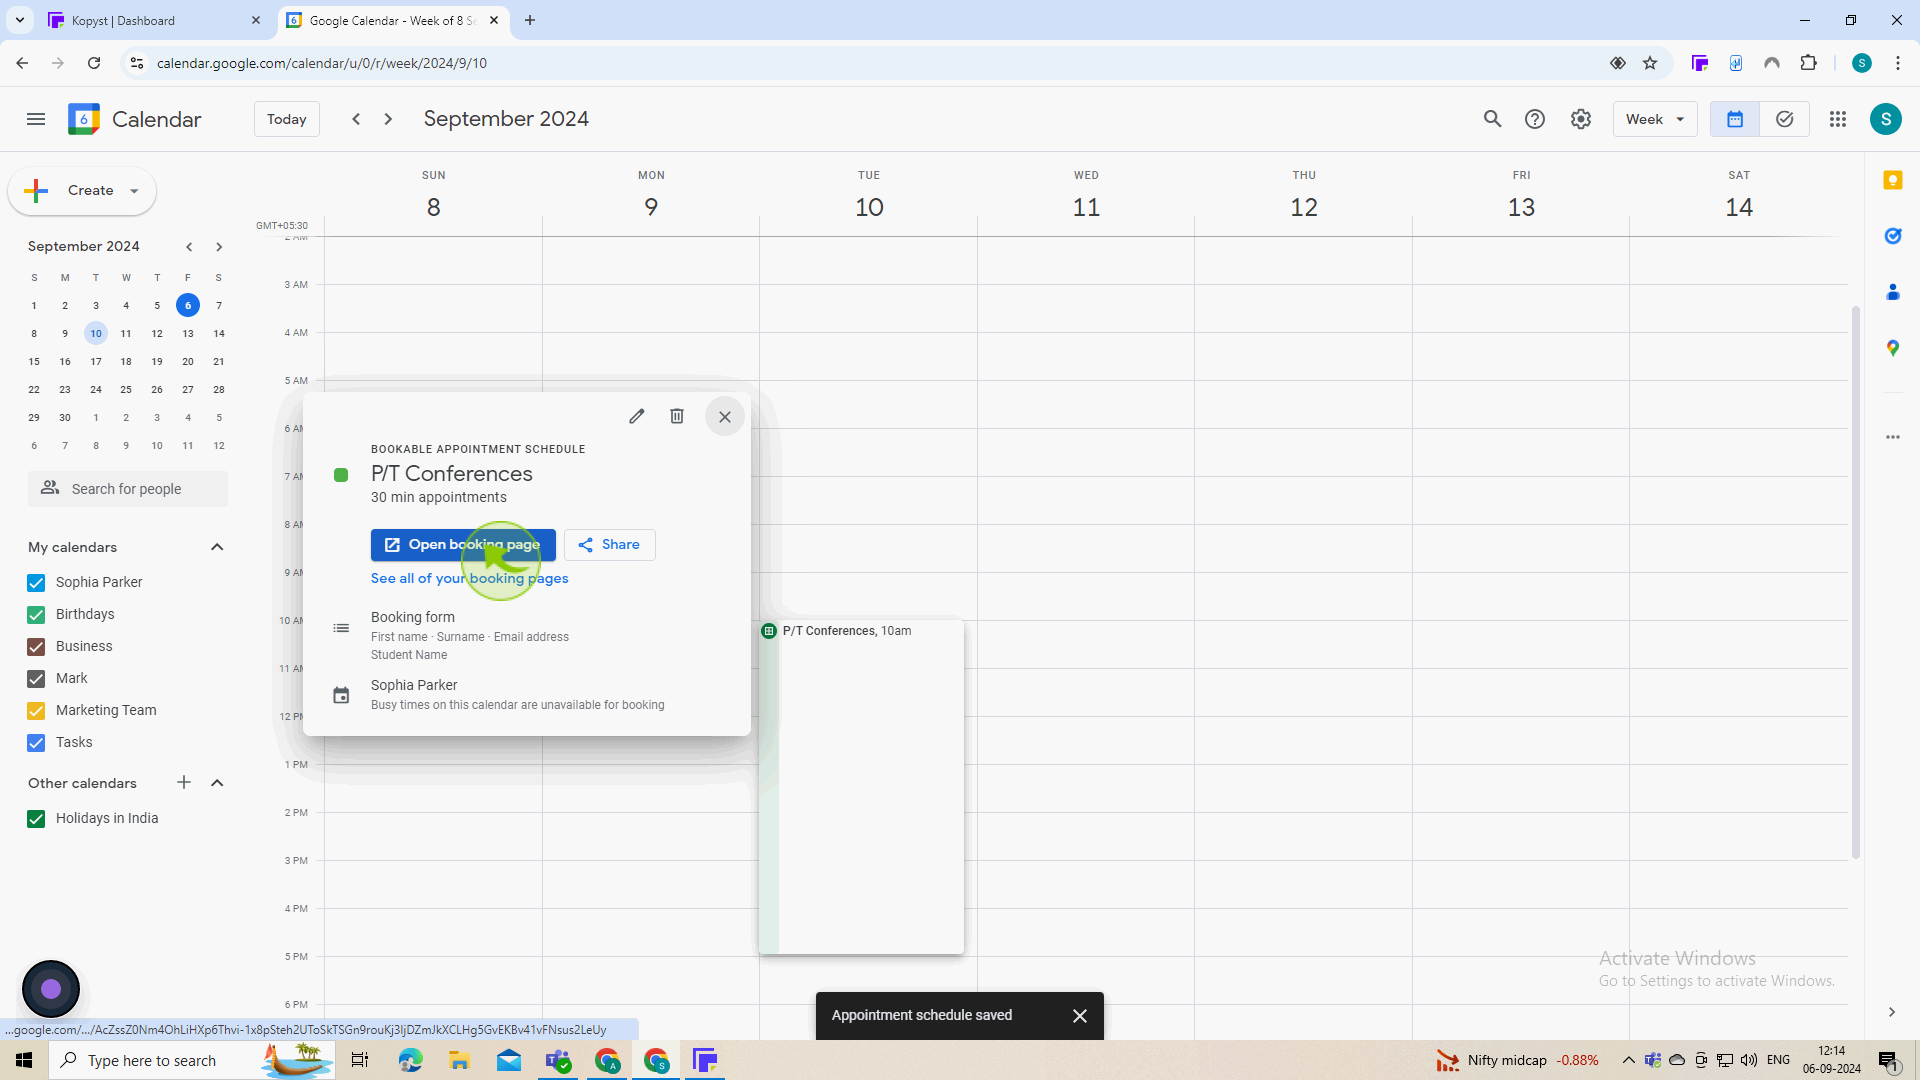Open the Today button to current date
Viewport: 1920px width, 1080px height.
(x=285, y=119)
